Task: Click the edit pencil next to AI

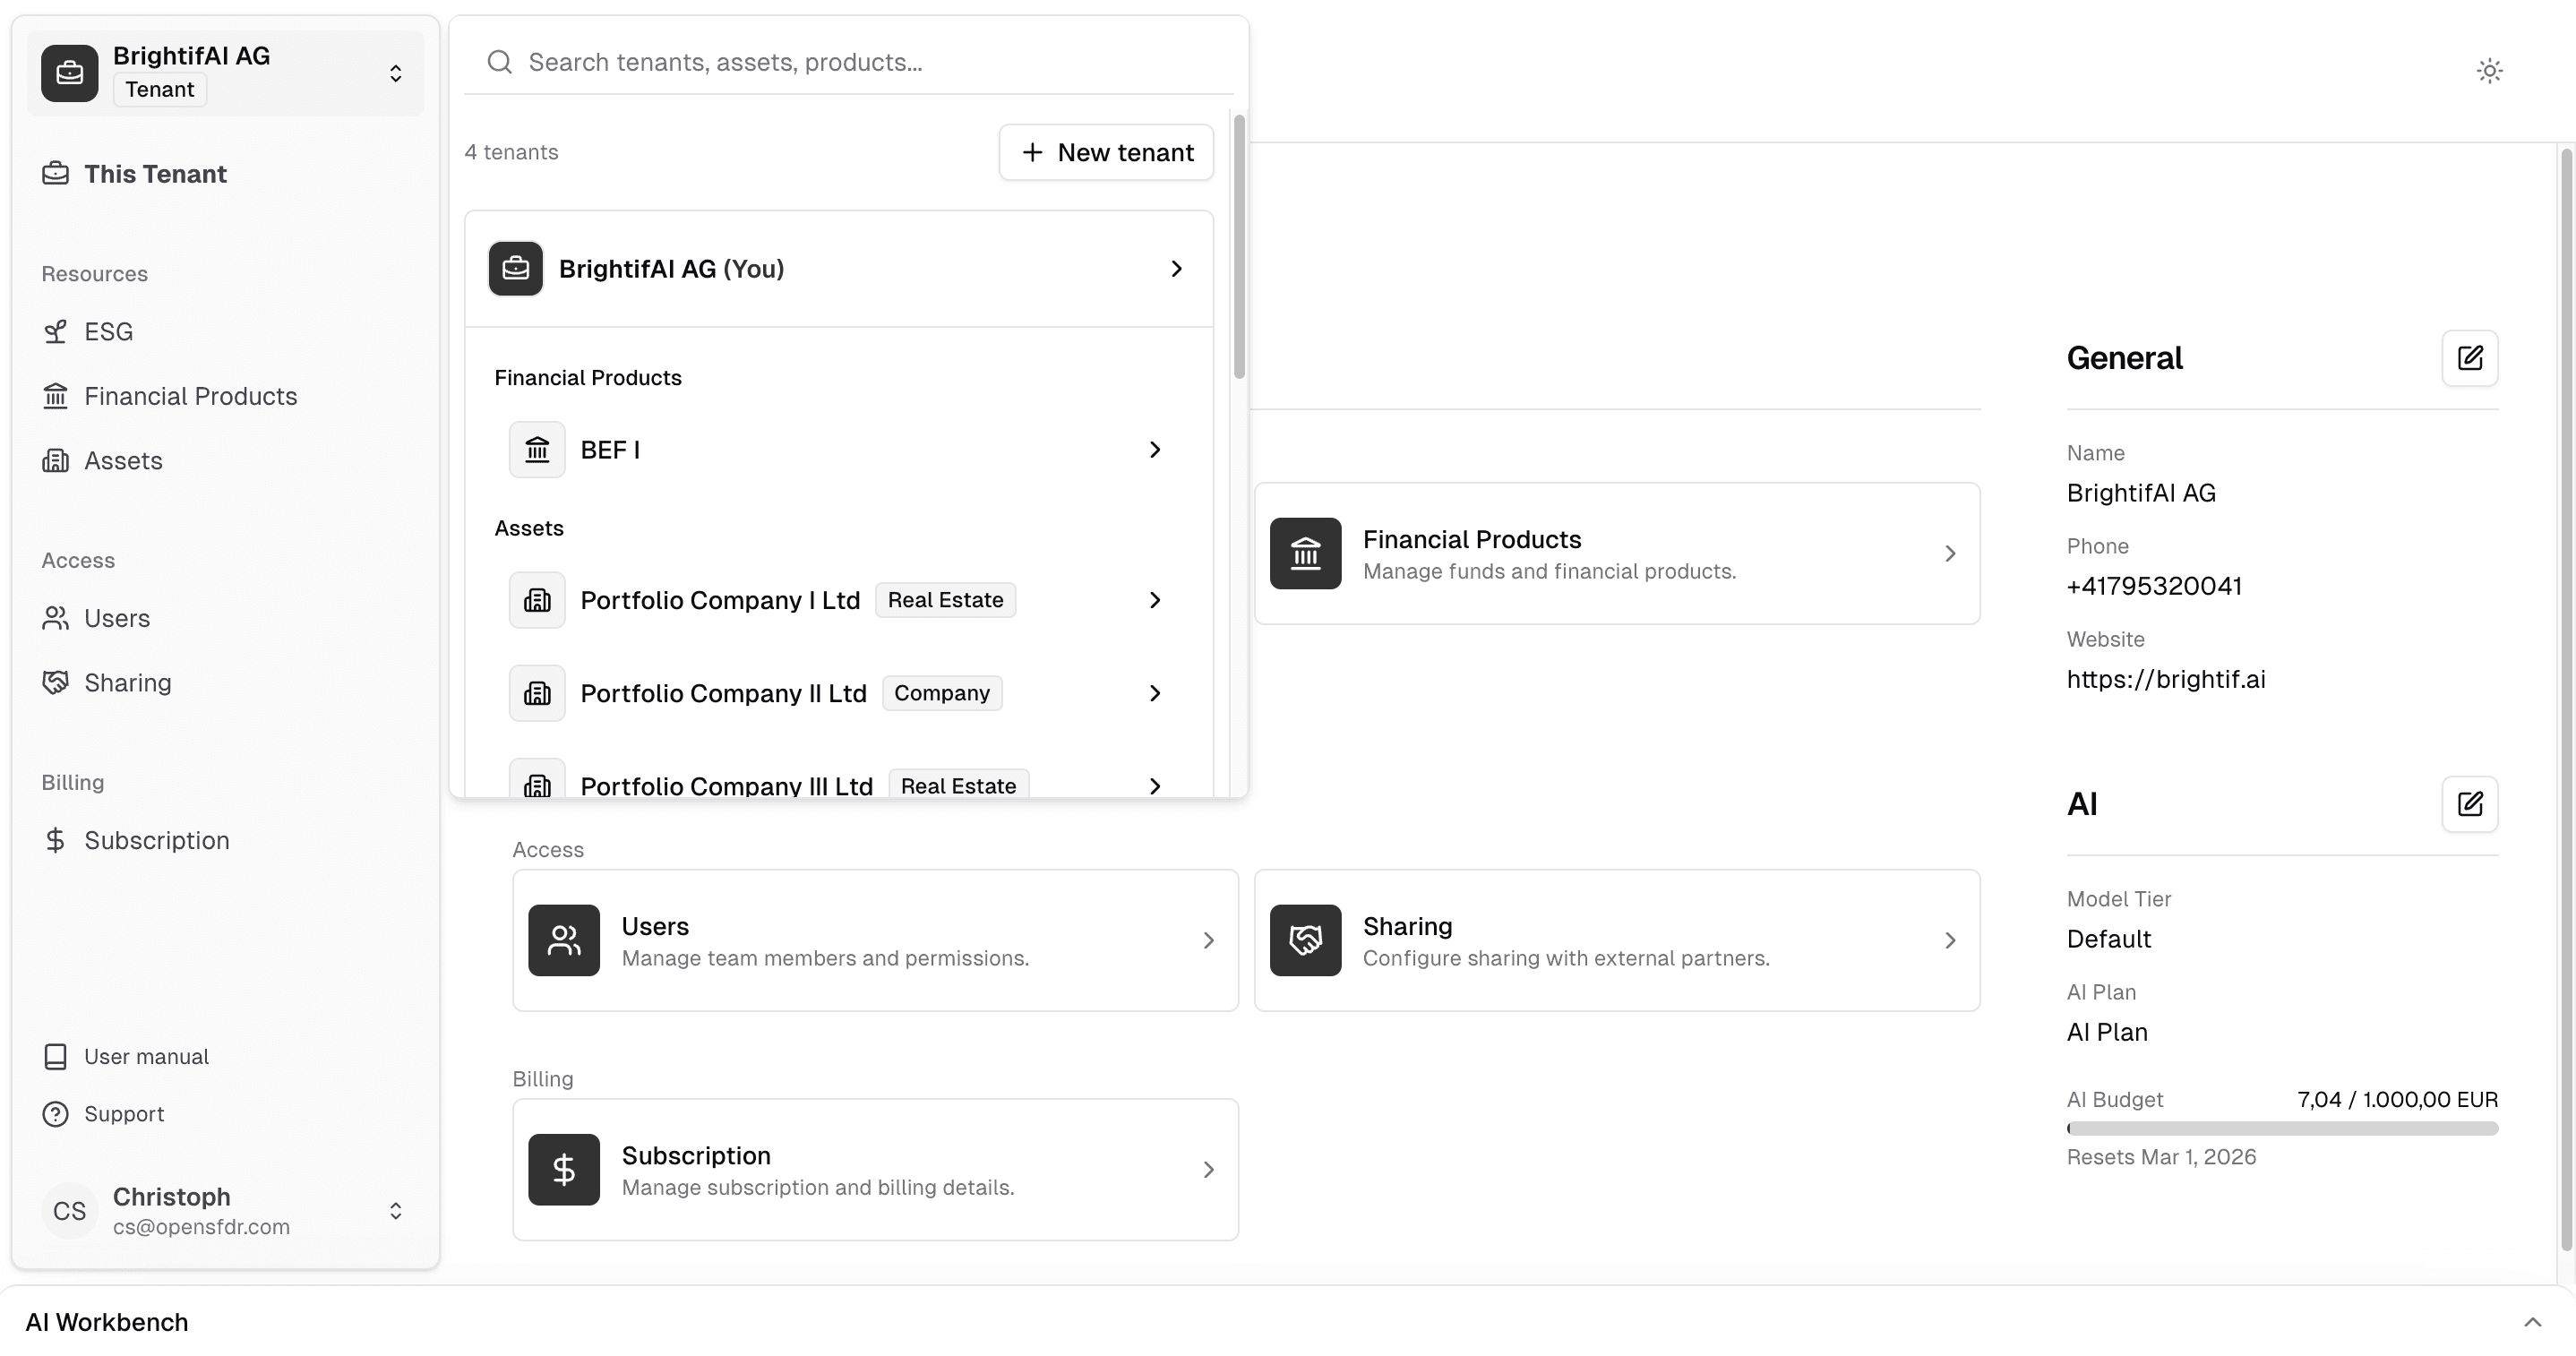Action: click(x=2469, y=804)
